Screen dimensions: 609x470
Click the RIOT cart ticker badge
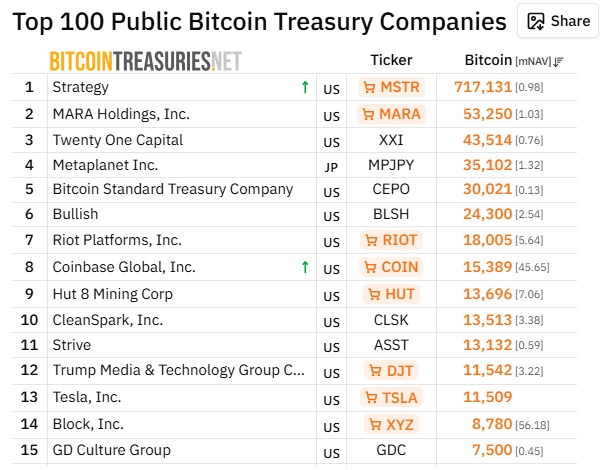tap(391, 240)
